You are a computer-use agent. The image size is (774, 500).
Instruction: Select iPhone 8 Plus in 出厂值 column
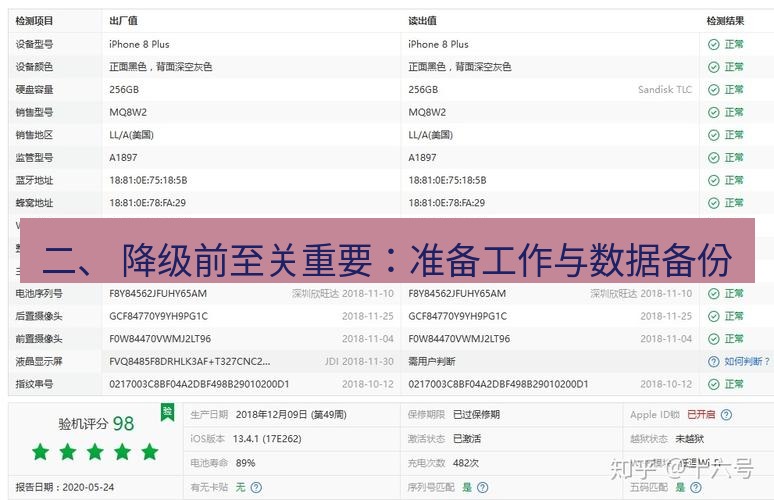139,44
